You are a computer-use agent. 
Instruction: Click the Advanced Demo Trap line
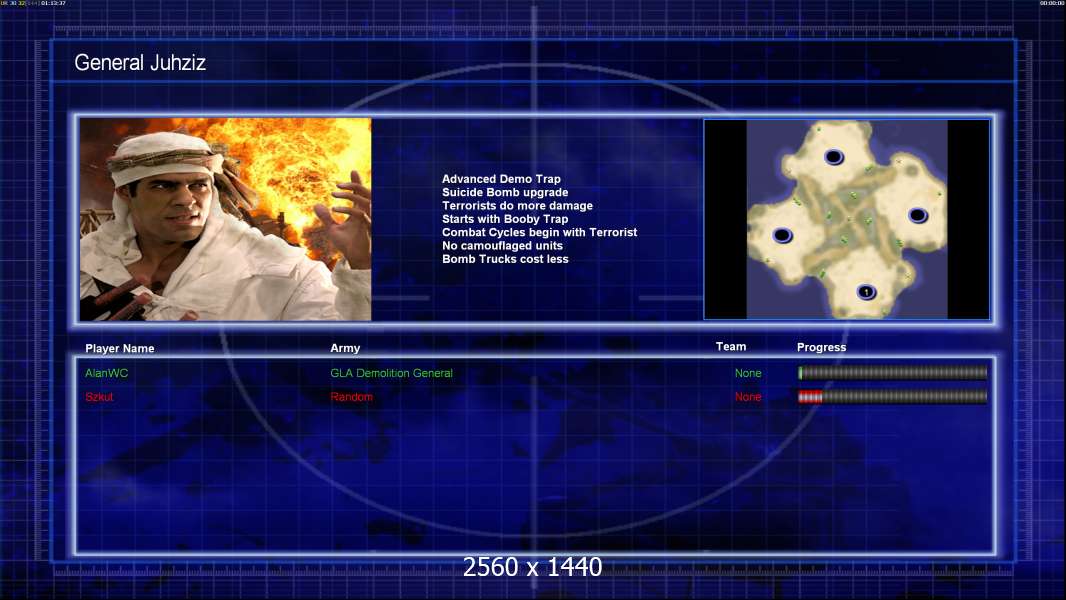pyautogui.click(x=501, y=179)
